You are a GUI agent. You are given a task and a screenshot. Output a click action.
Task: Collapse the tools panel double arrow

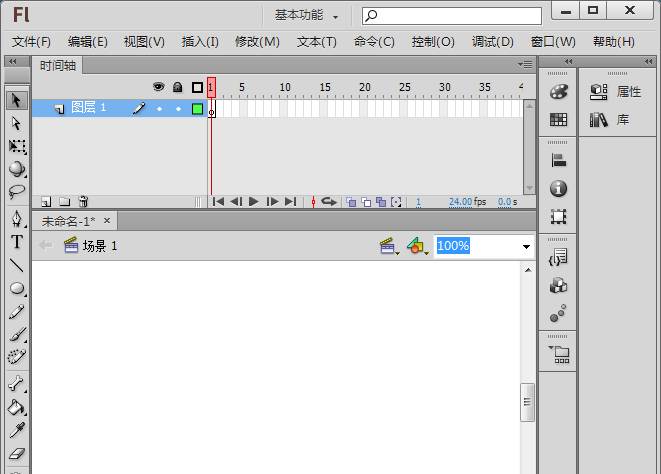[13, 62]
